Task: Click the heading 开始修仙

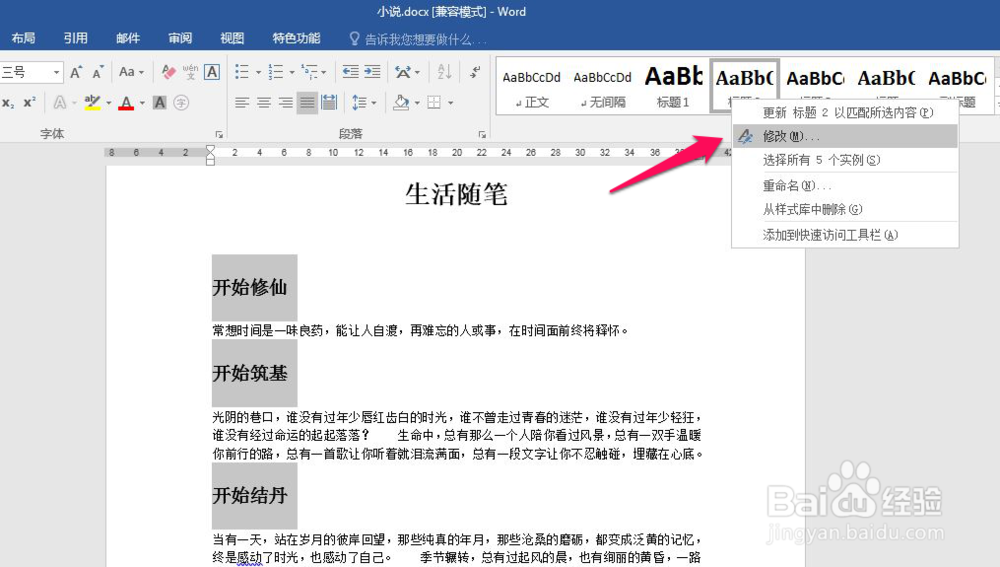Action: [250, 288]
